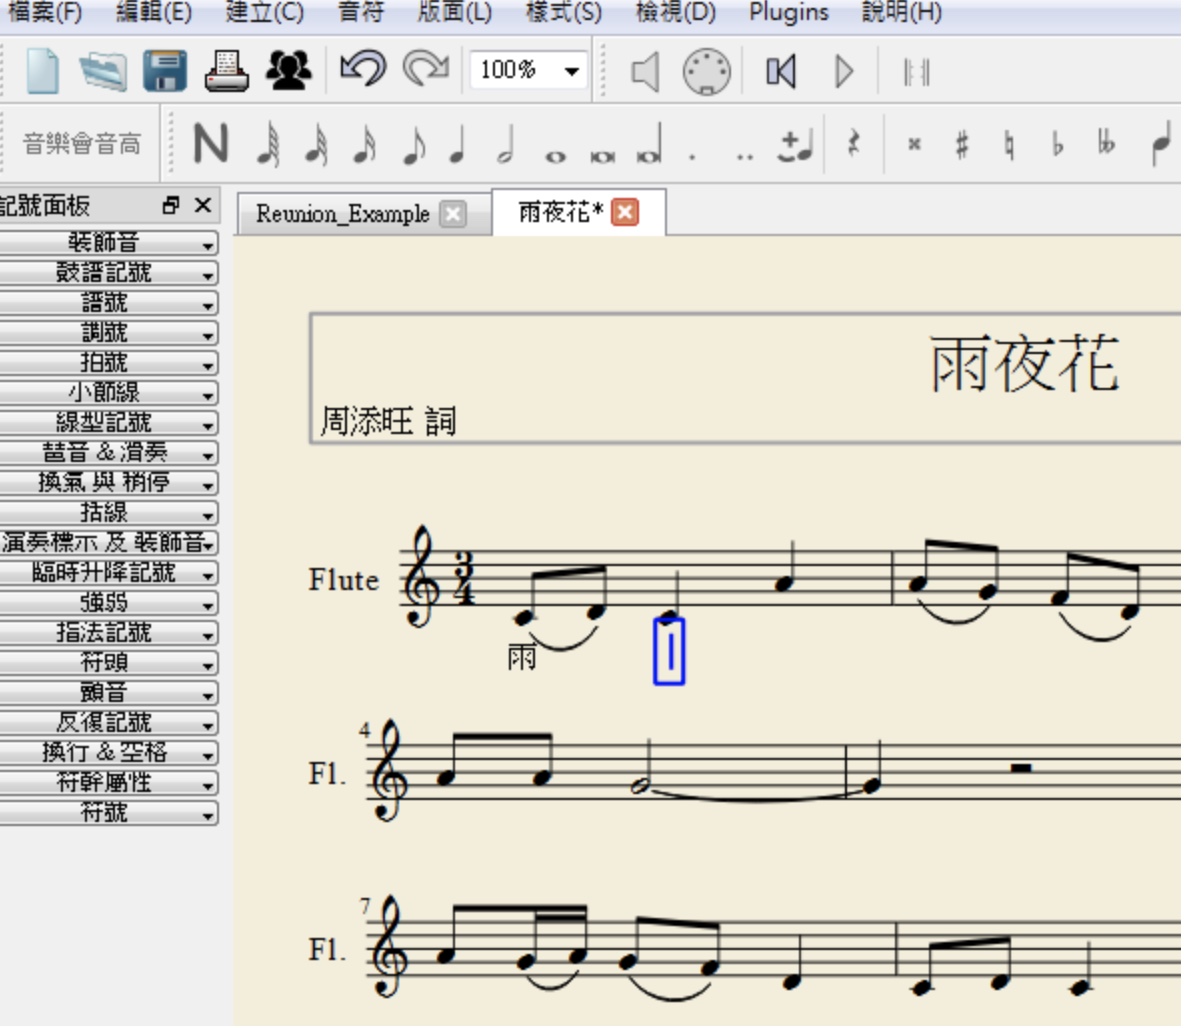Float the 記號面板 palette panel

171,205
